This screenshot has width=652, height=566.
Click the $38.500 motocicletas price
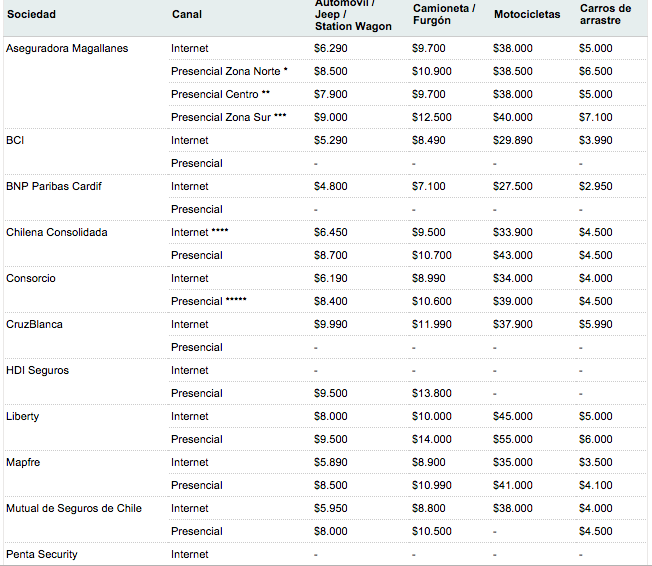[513, 71]
